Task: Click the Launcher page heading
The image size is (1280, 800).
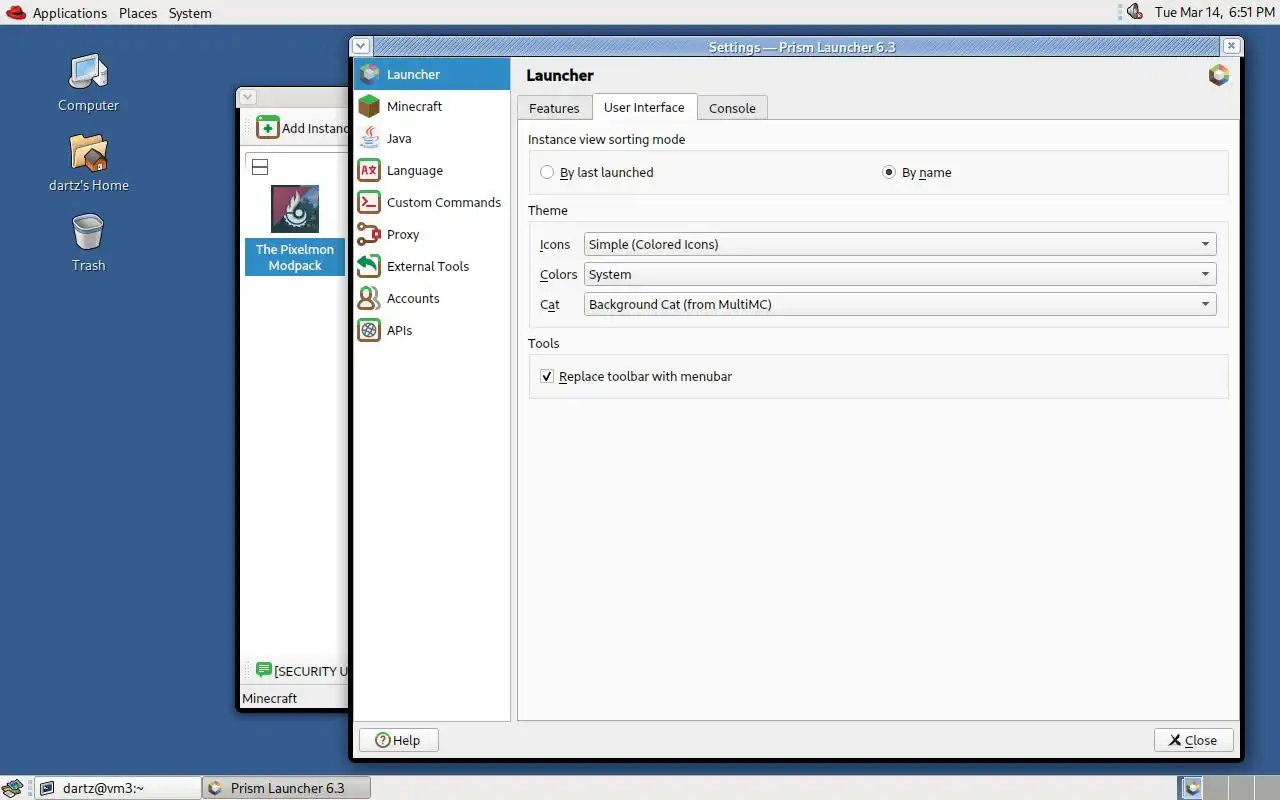Action: coord(560,75)
